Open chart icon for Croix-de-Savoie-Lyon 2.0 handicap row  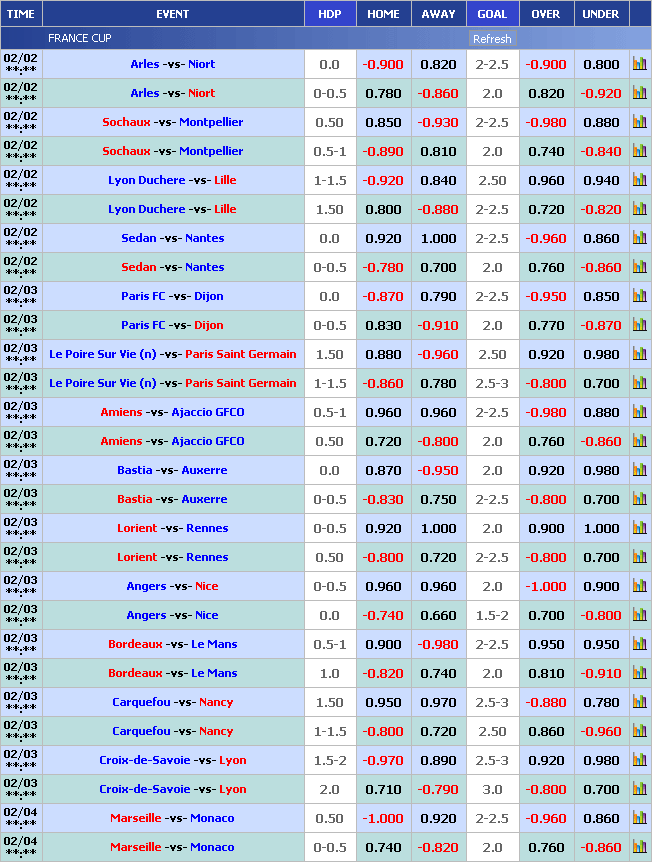[x=639, y=789]
